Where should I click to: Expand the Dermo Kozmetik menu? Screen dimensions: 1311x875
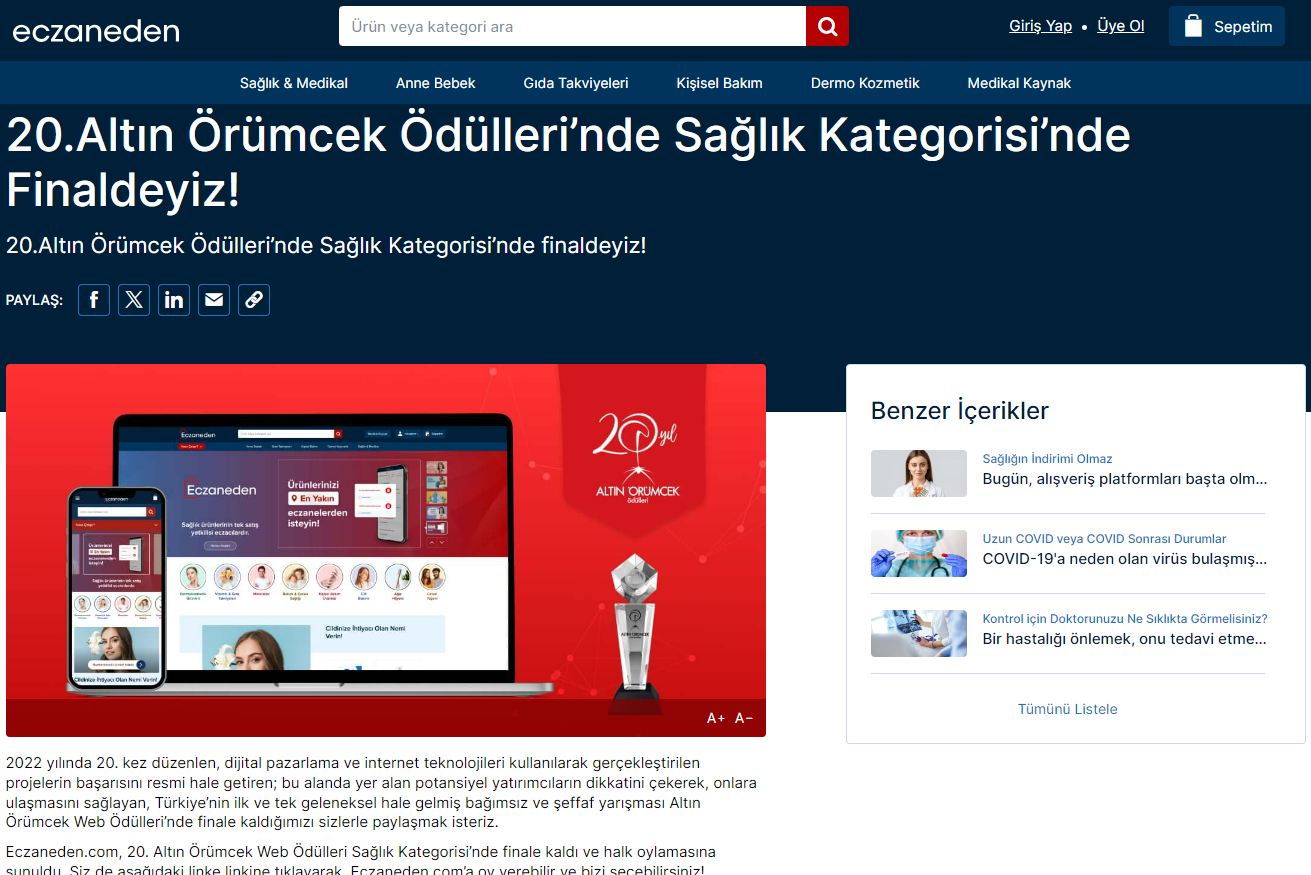pyautogui.click(x=865, y=83)
